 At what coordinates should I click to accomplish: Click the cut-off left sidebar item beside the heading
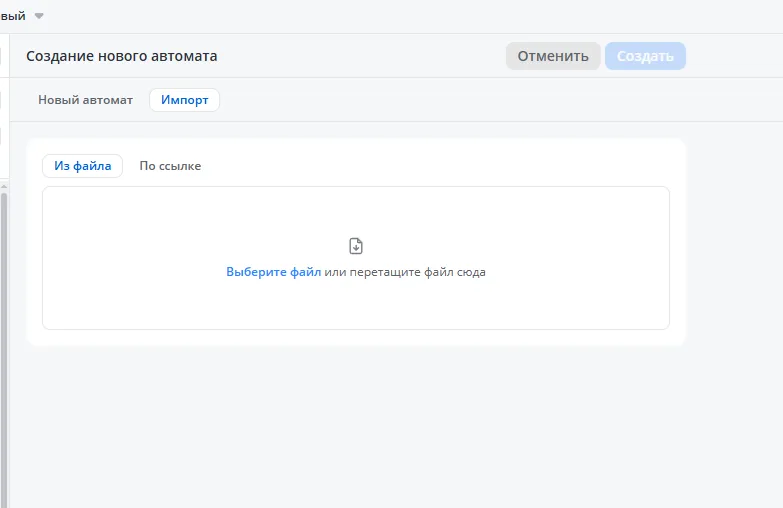tap(3, 56)
